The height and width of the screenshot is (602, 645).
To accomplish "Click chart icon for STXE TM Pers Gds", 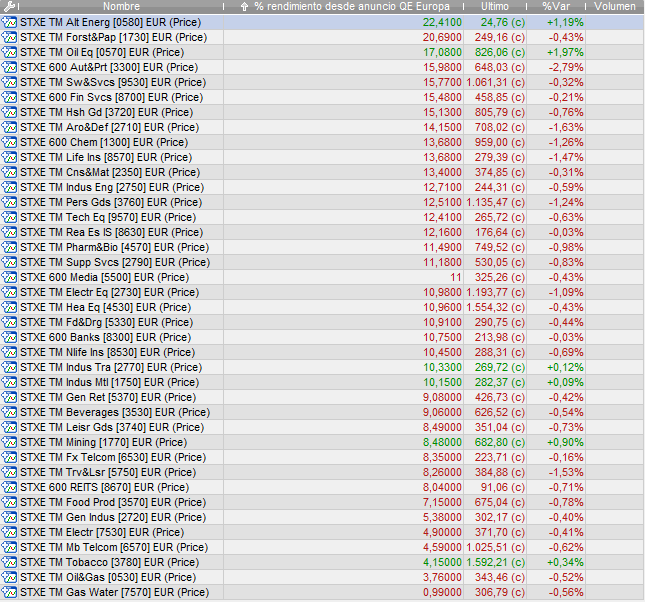I will pyautogui.click(x=9, y=202).
